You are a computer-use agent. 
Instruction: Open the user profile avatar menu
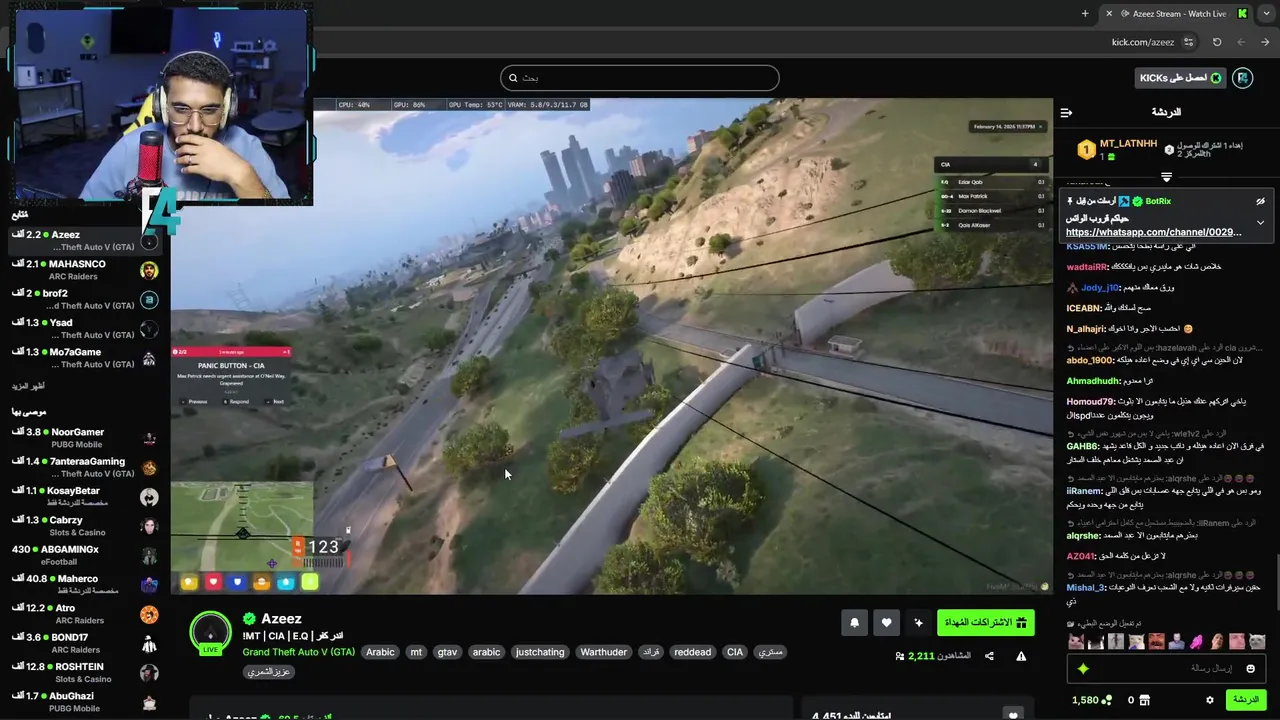(x=1243, y=78)
